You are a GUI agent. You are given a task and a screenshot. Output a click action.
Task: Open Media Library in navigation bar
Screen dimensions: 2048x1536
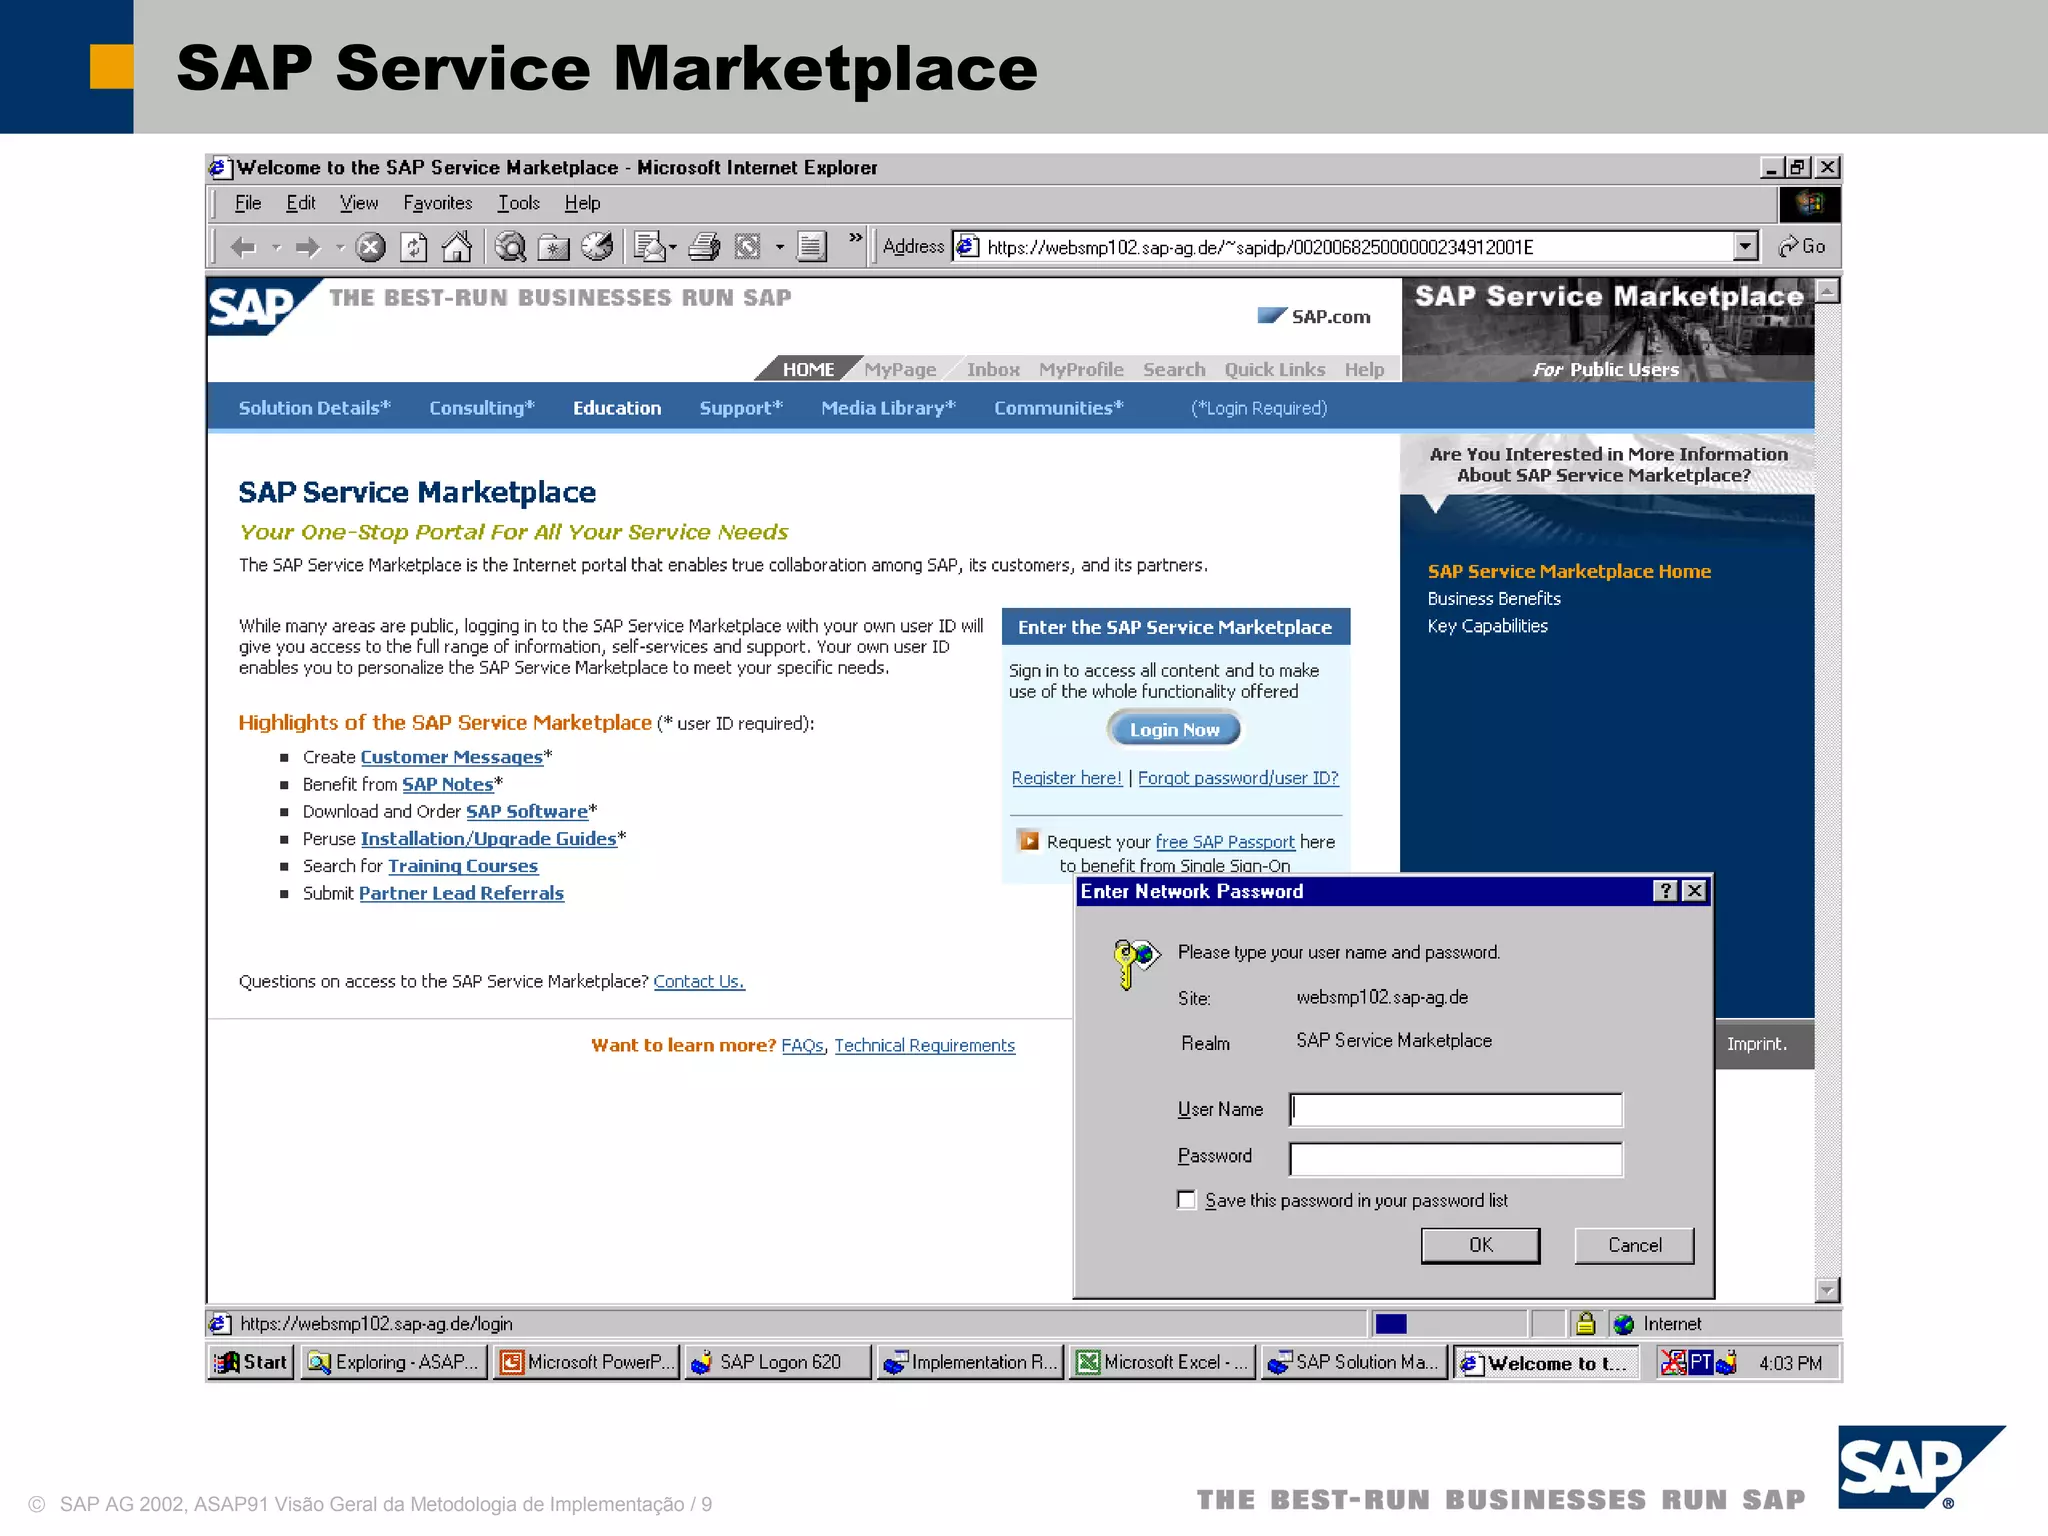point(888,408)
